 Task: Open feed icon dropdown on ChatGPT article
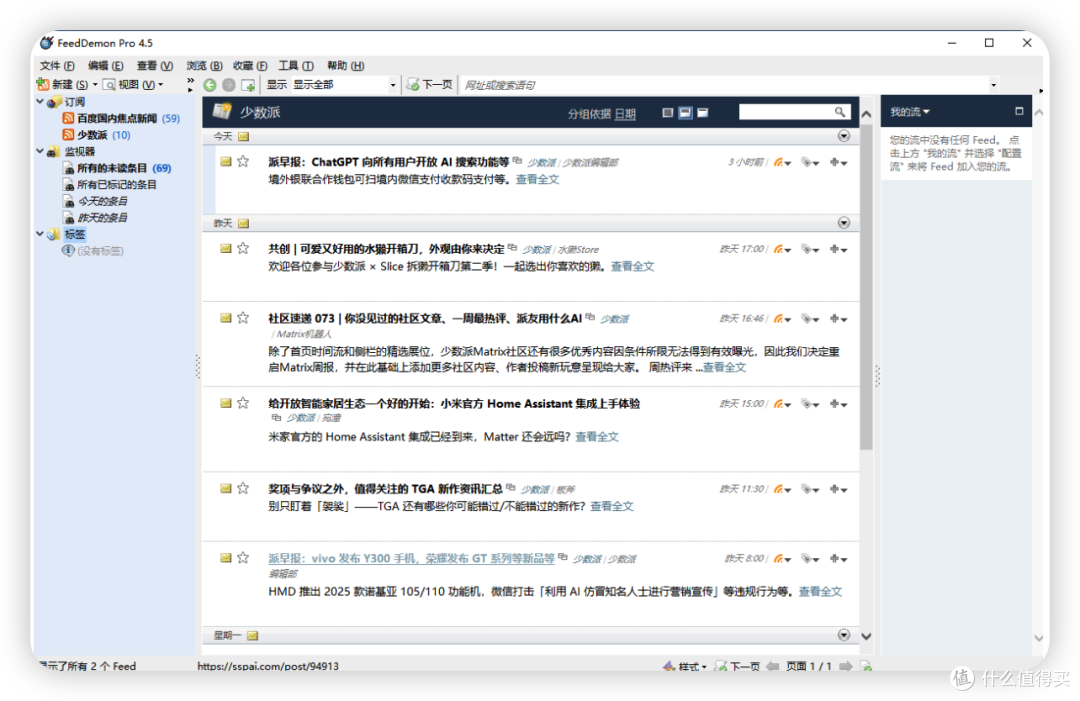[782, 163]
